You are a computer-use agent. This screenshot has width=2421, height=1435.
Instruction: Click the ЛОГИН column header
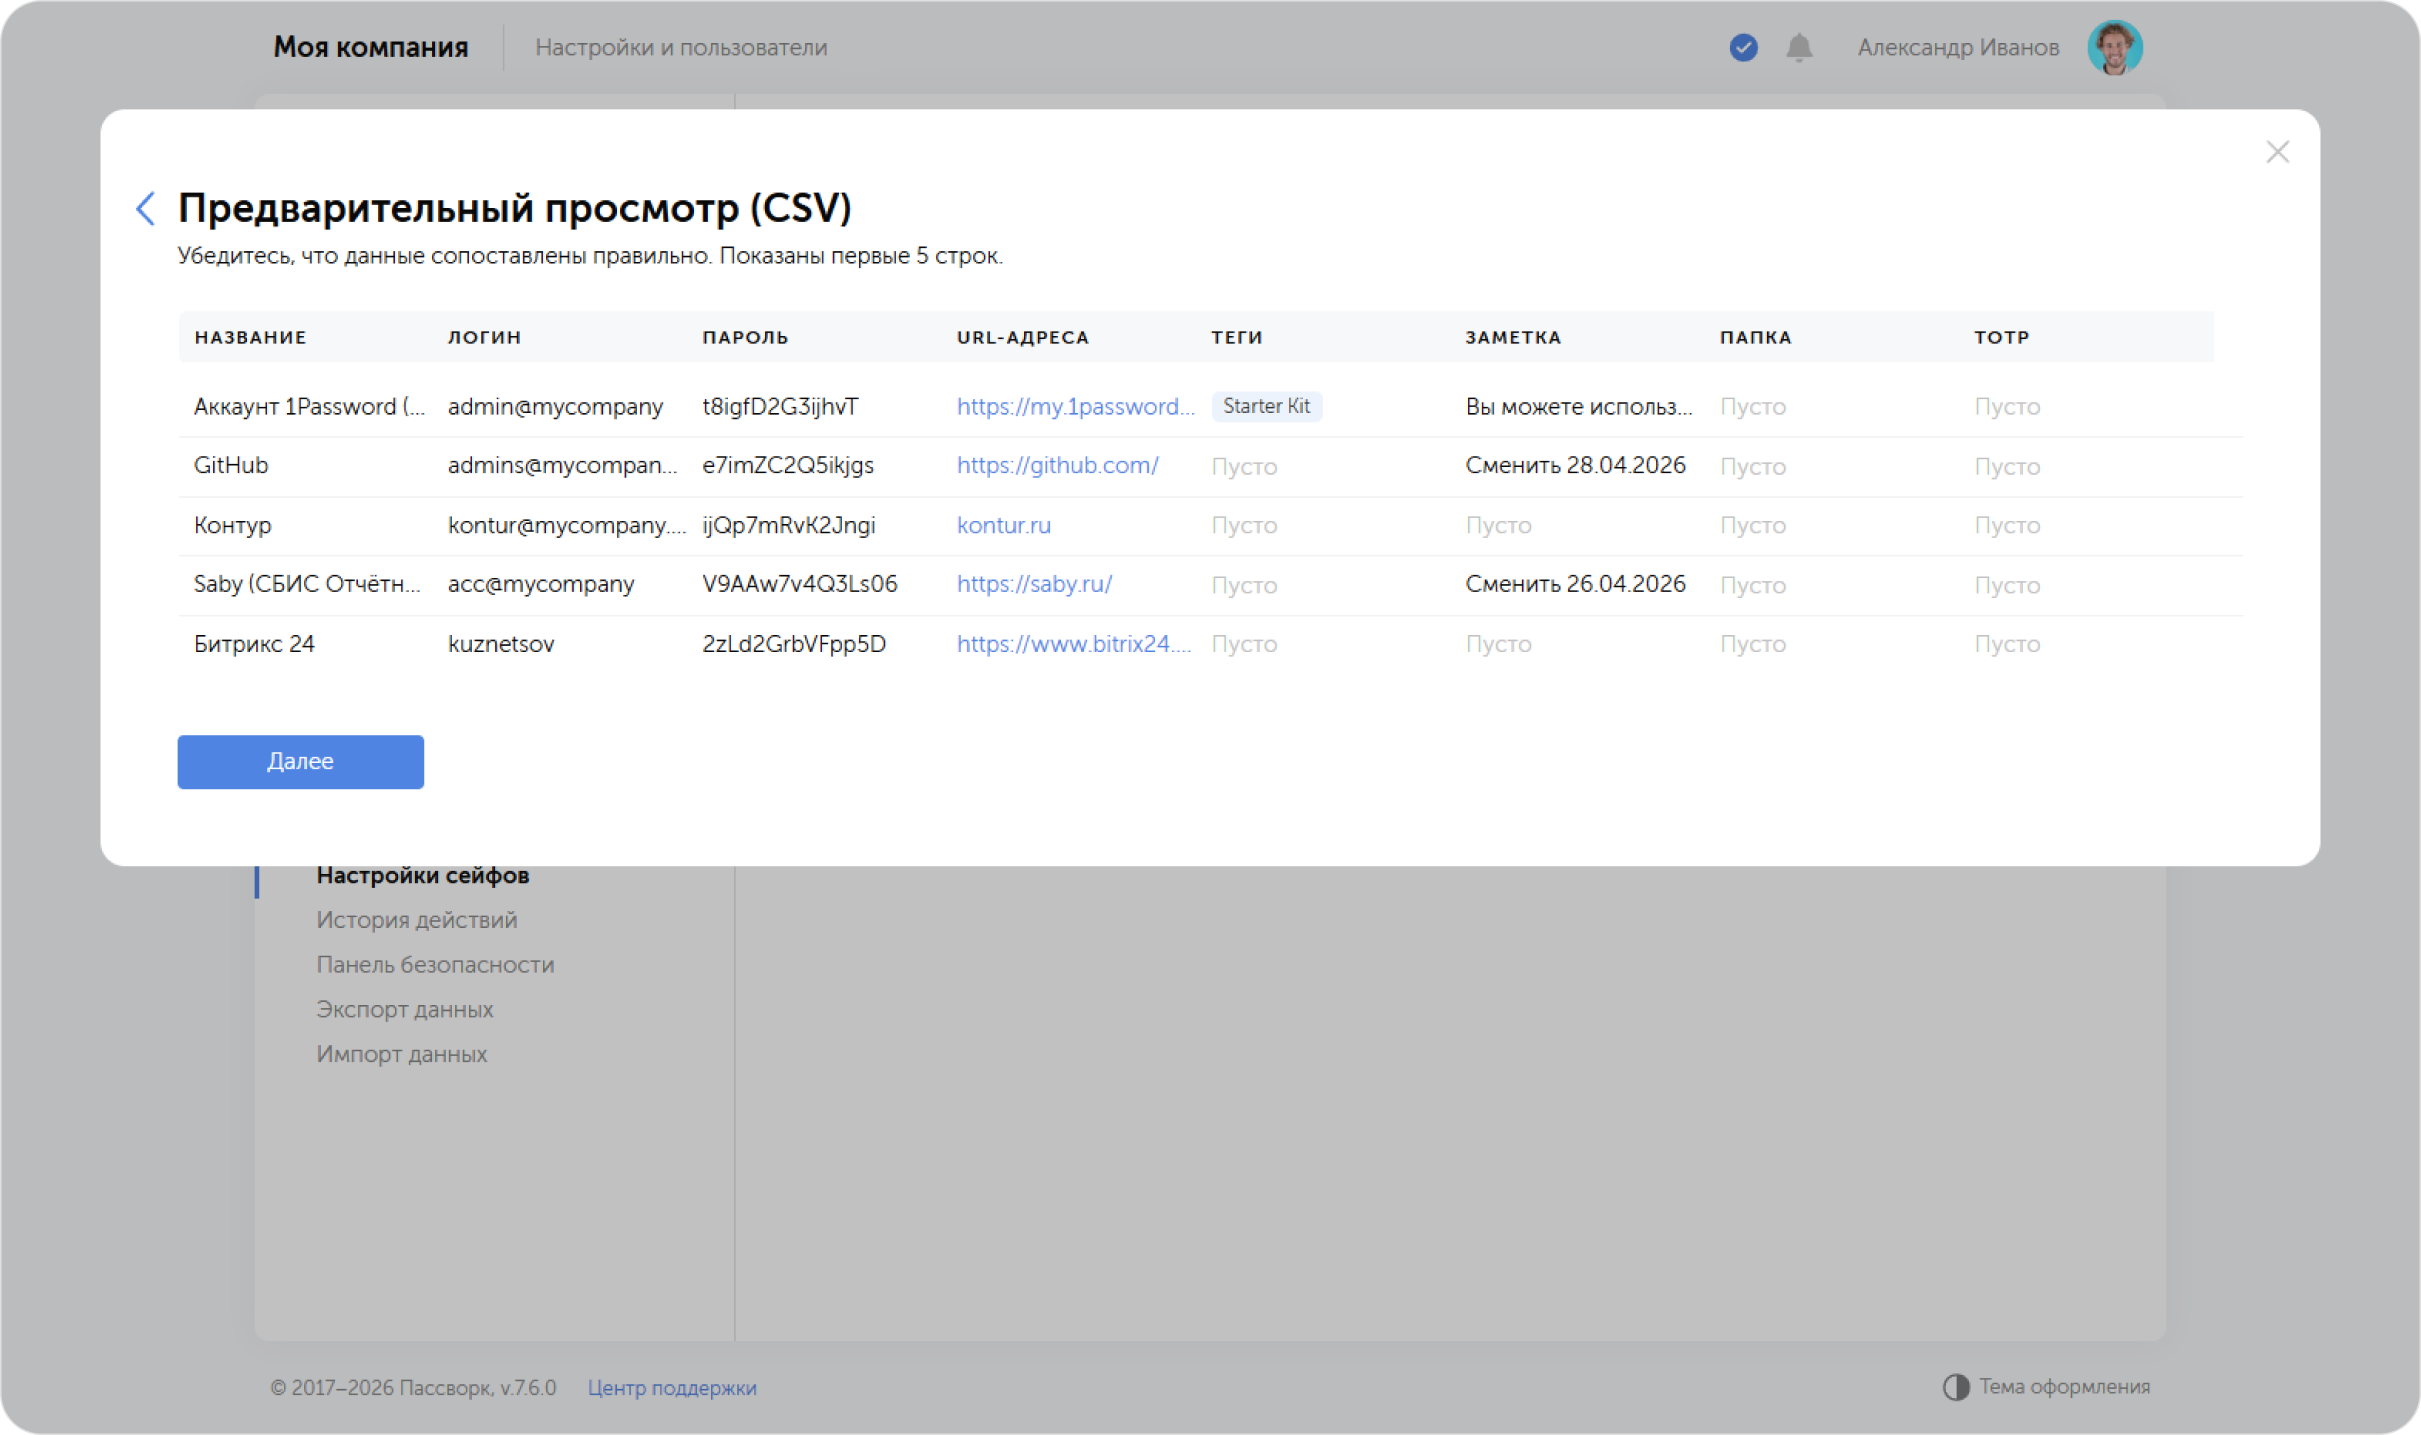tap(485, 338)
